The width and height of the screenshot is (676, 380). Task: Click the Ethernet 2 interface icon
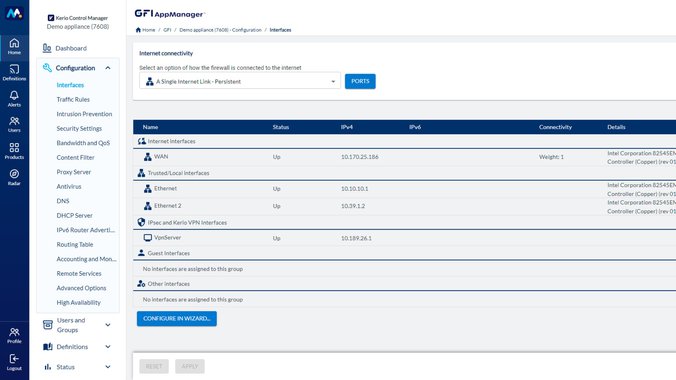(x=148, y=206)
